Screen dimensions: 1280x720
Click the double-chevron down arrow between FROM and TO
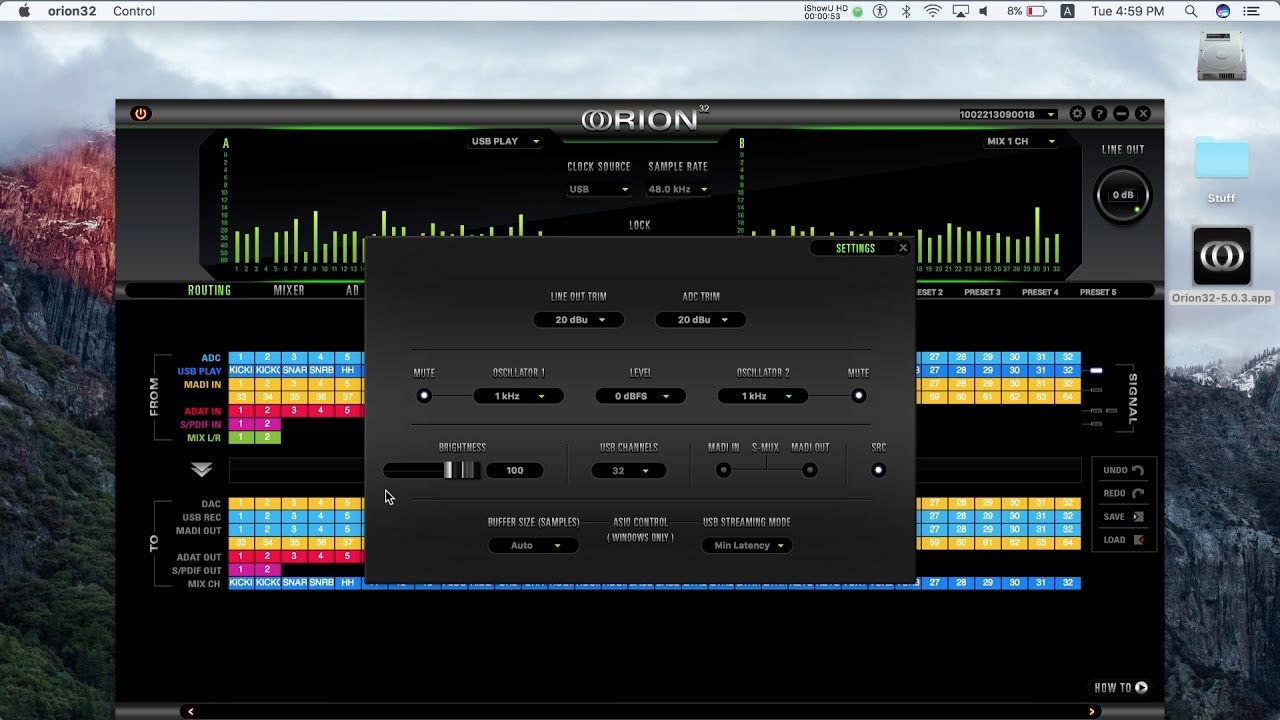[202, 469]
